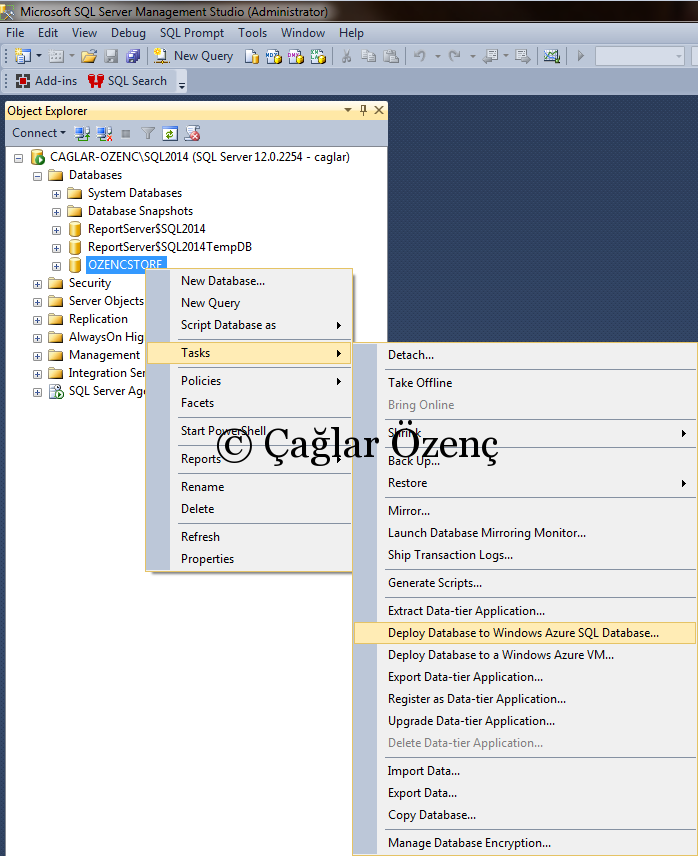This screenshot has height=856, width=700.
Task: Expand the Security folder
Action: pos(37,284)
